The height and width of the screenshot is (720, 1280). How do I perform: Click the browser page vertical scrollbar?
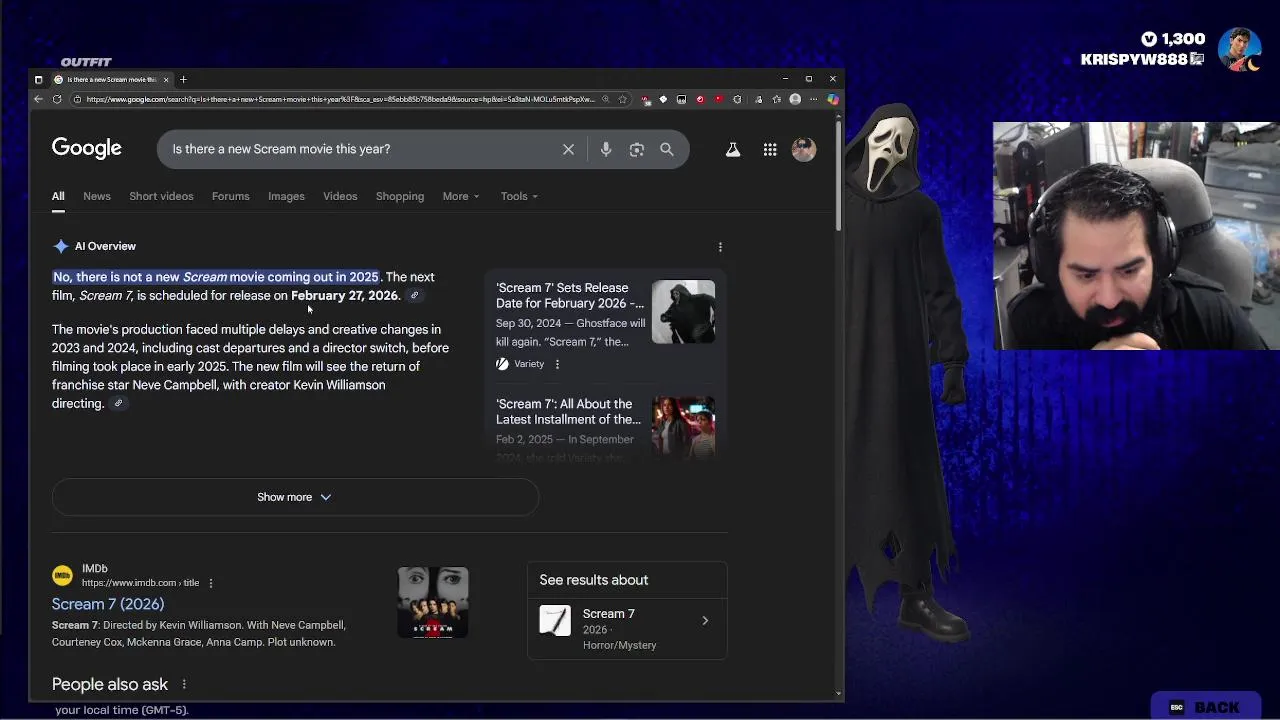(838, 176)
